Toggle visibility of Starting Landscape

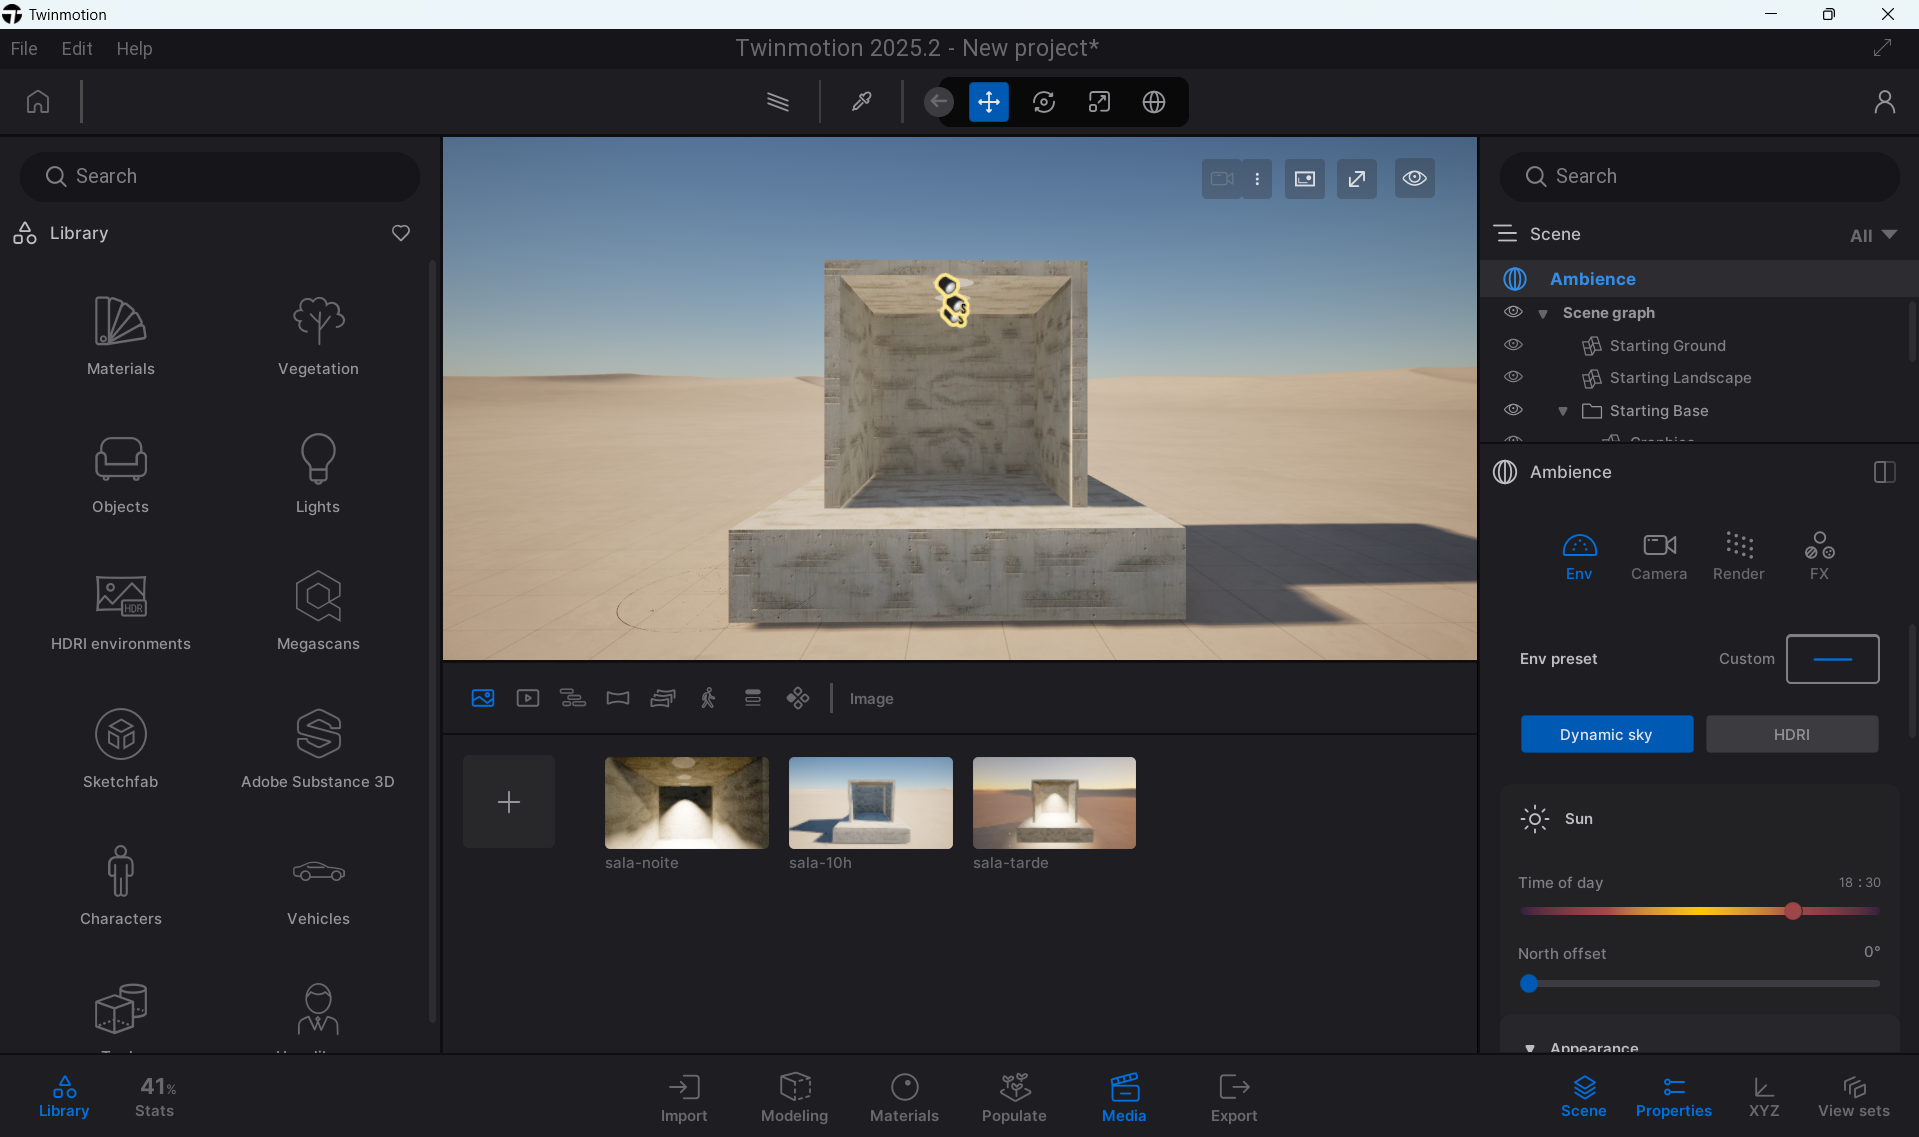(x=1513, y=377)
